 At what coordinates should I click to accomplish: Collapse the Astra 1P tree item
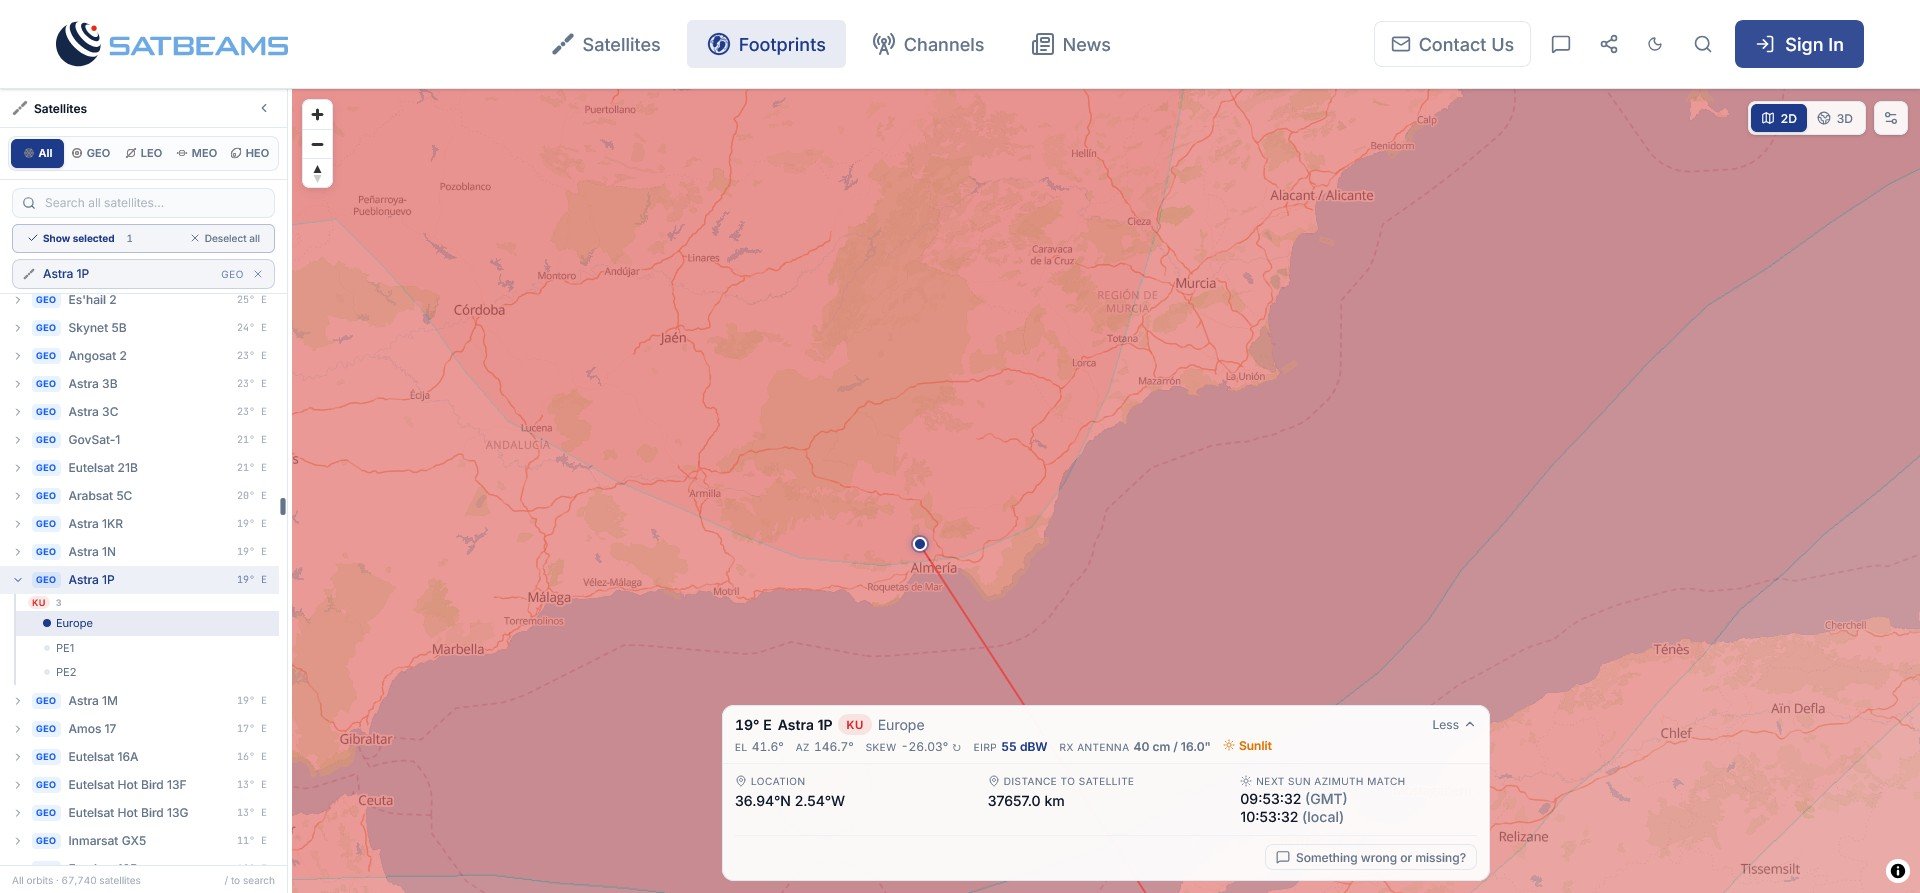tap(18, 580)
